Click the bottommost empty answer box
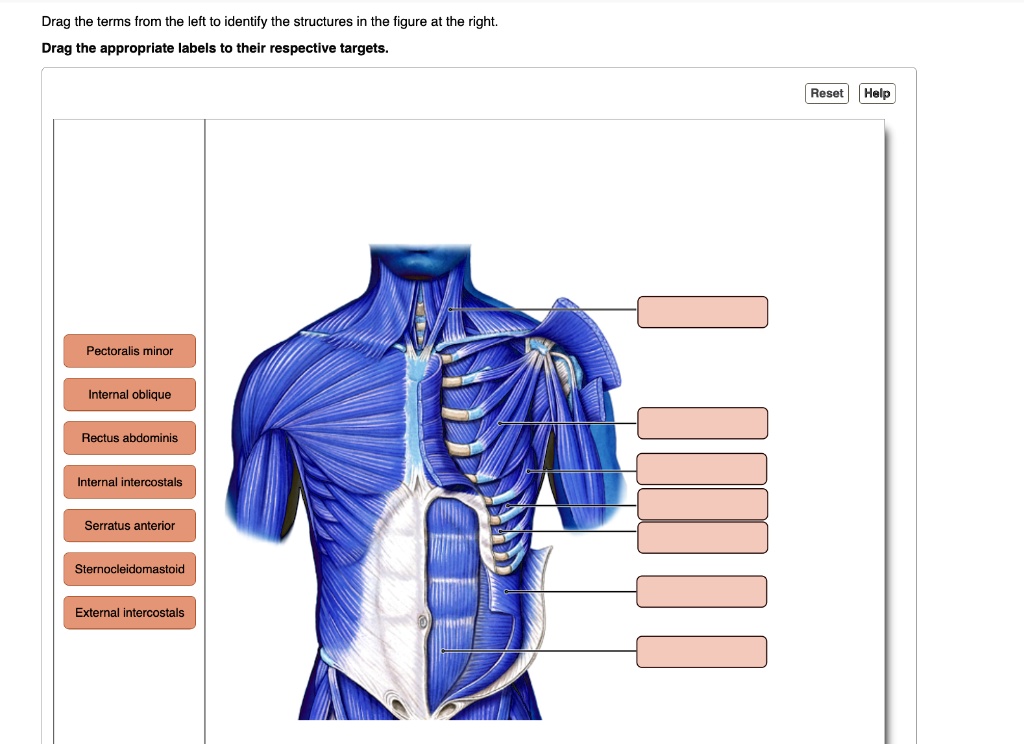 (701, 651)
